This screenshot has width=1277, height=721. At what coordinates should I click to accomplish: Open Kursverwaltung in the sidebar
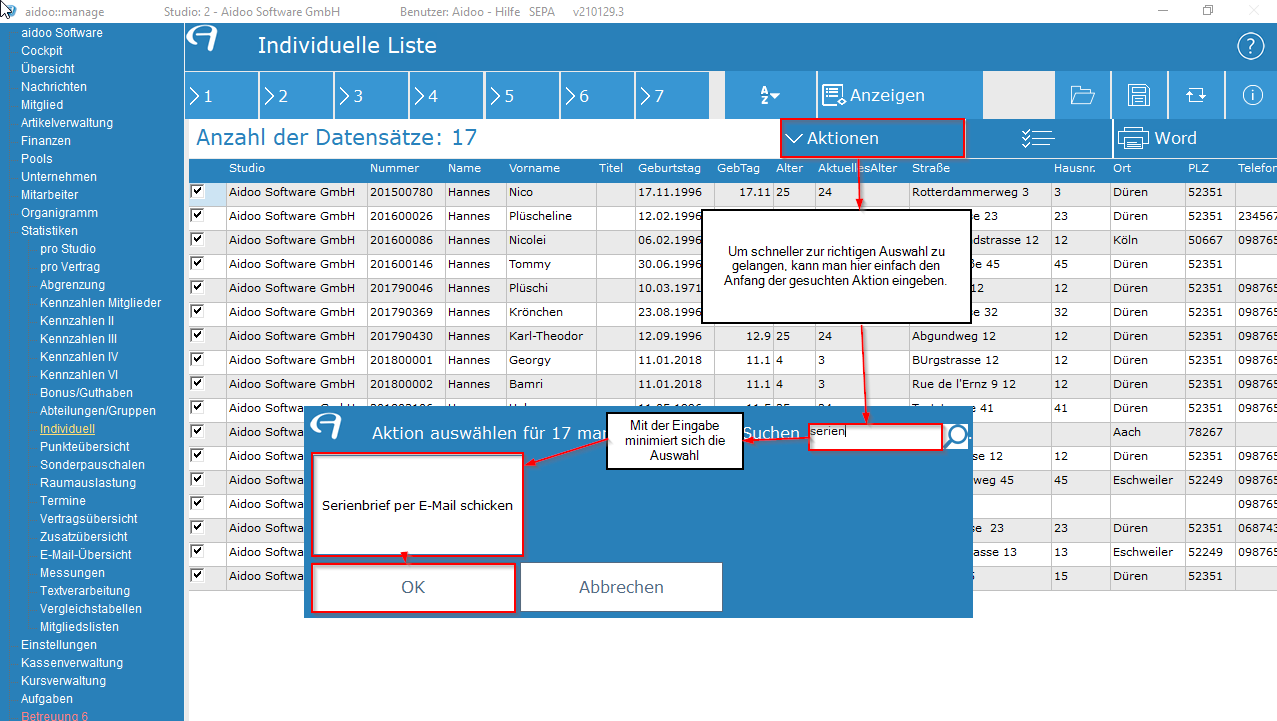(63, 681)
